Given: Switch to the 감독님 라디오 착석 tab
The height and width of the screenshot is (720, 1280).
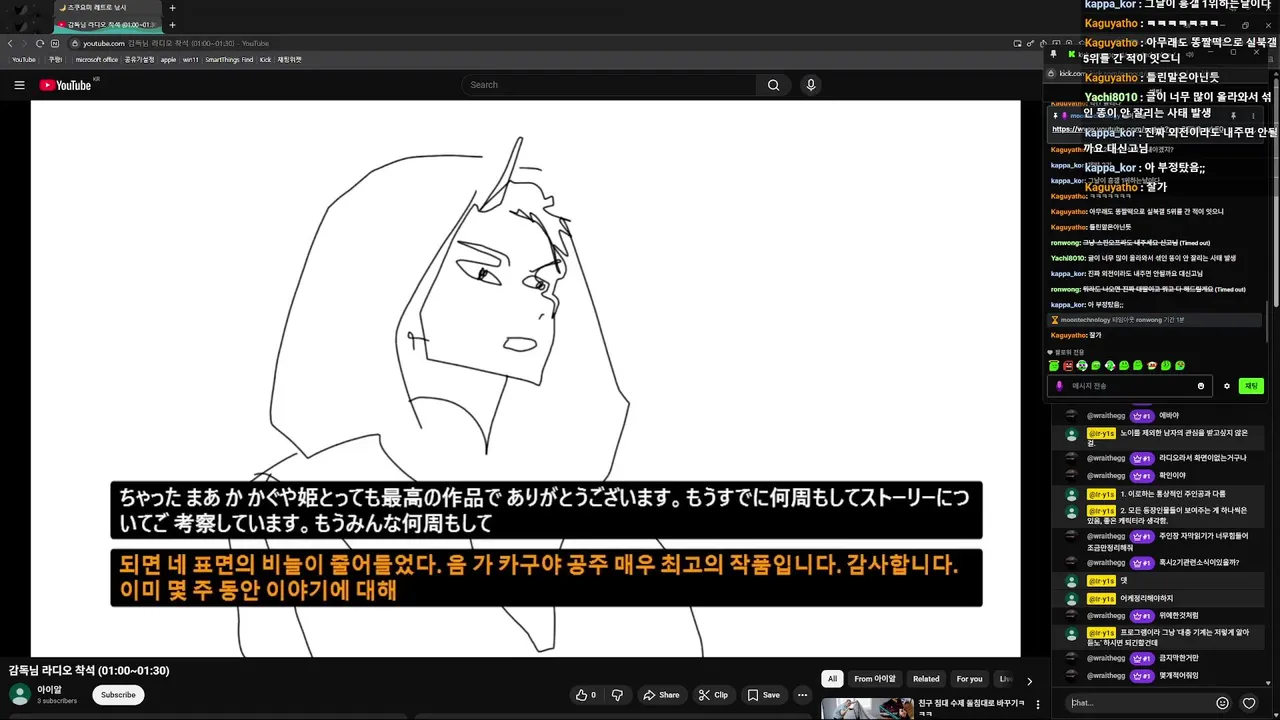Looking at the screenshot, I should 106,25.
